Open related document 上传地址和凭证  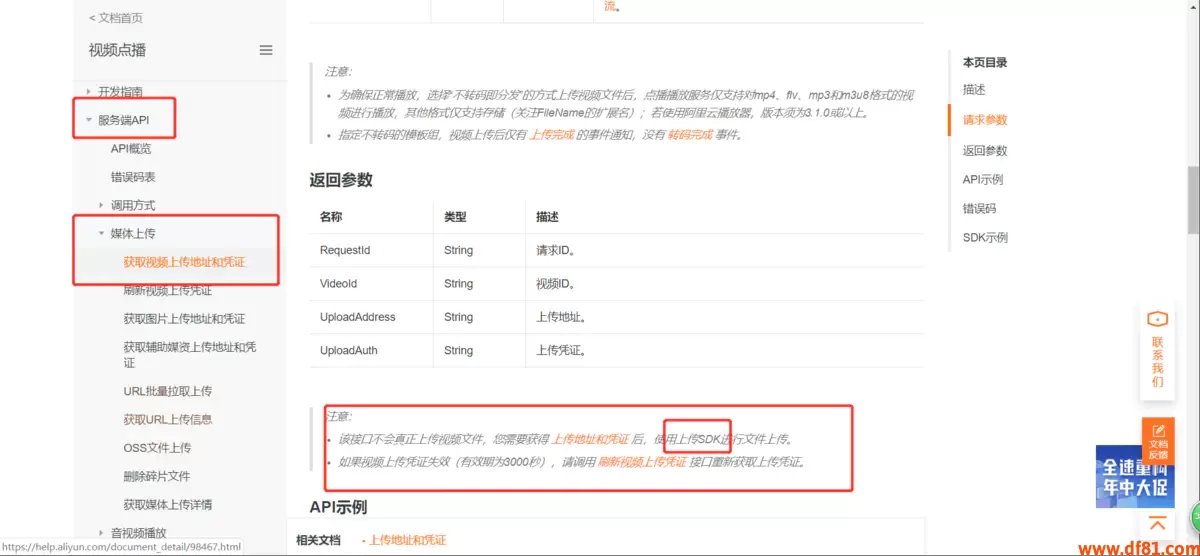point(407,540)
